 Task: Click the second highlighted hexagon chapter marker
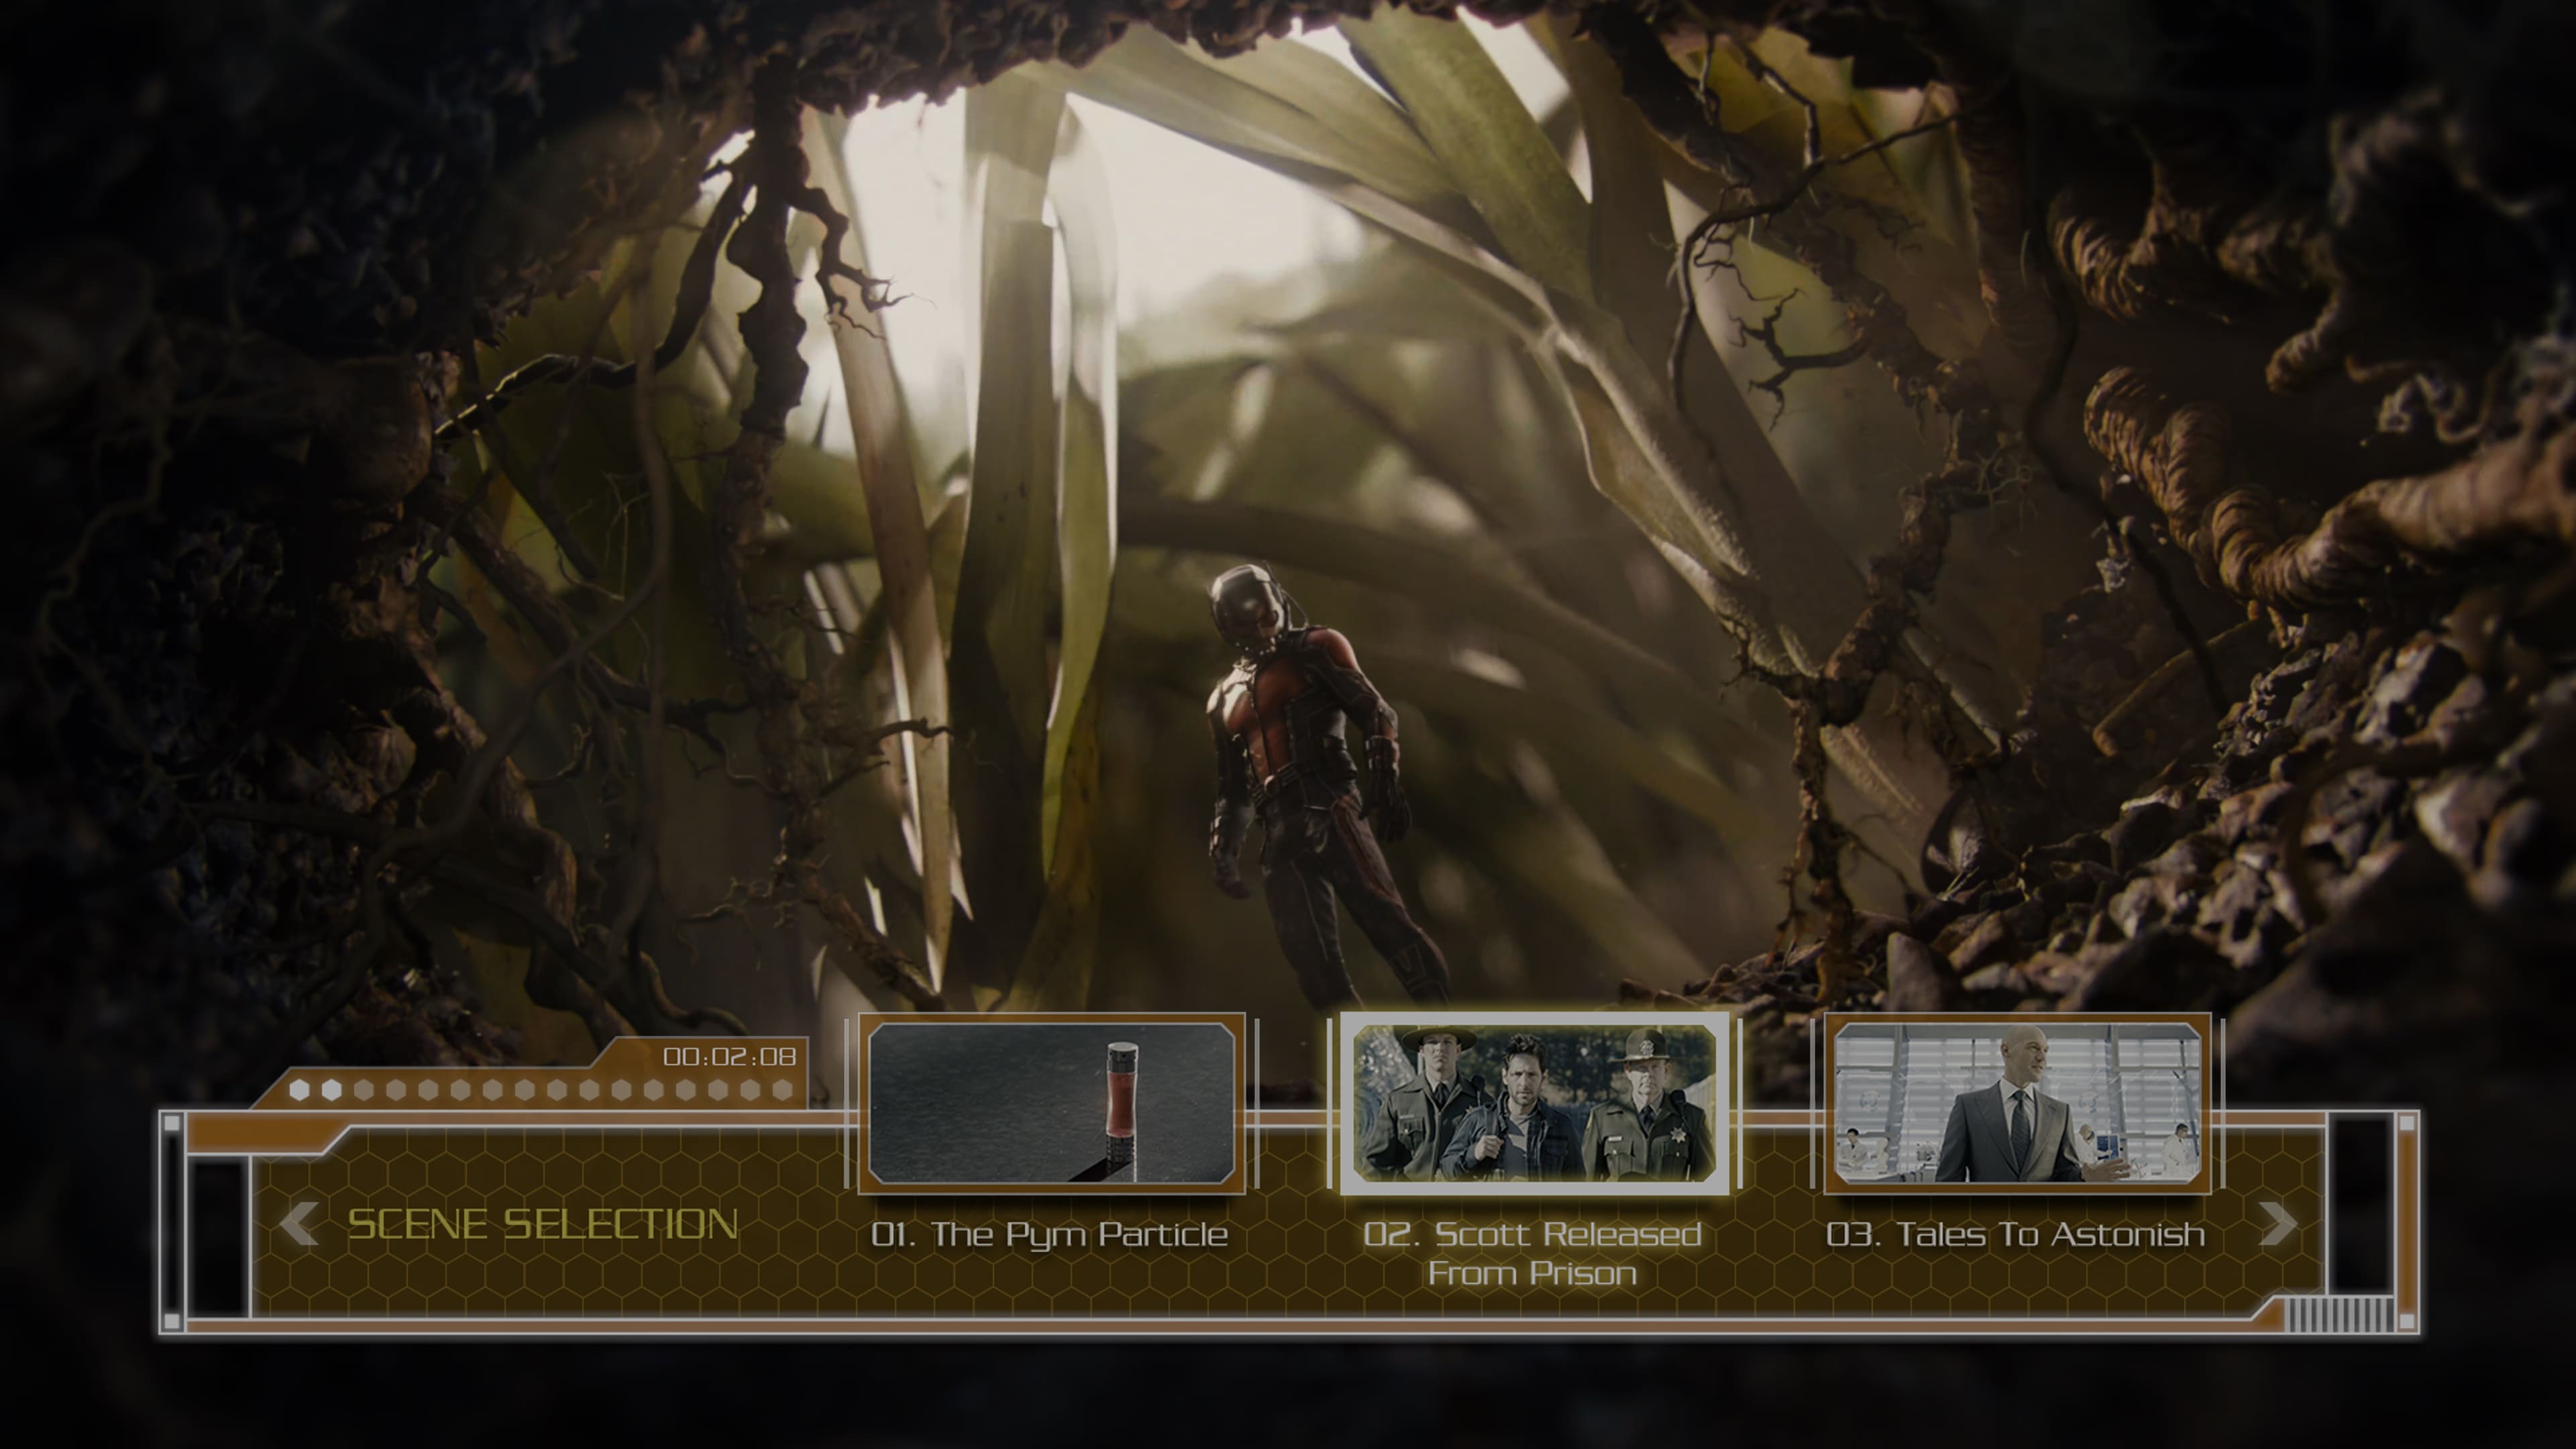[332, 1090]
